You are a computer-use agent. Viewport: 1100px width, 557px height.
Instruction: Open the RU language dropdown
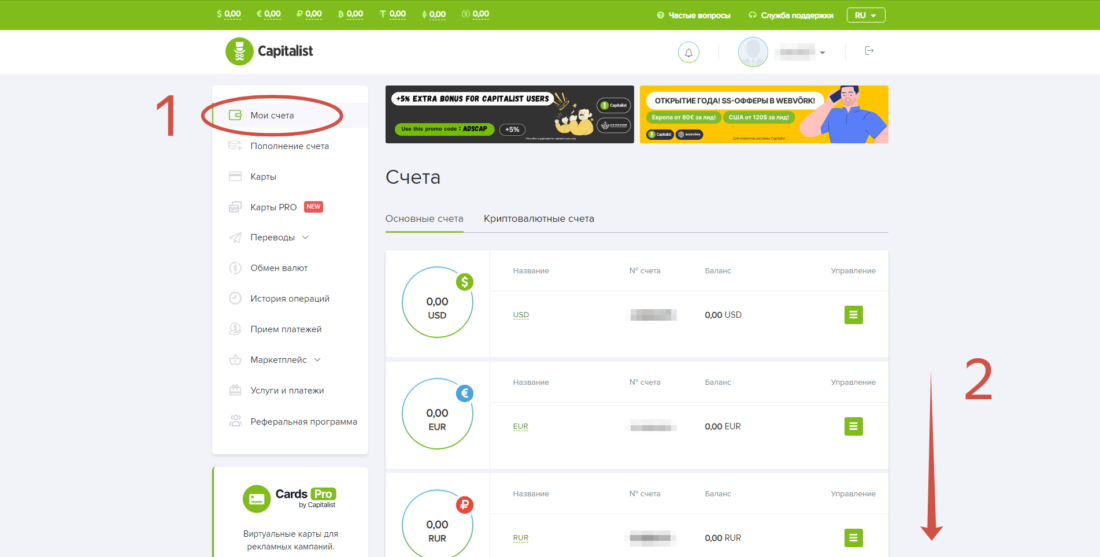866,15
